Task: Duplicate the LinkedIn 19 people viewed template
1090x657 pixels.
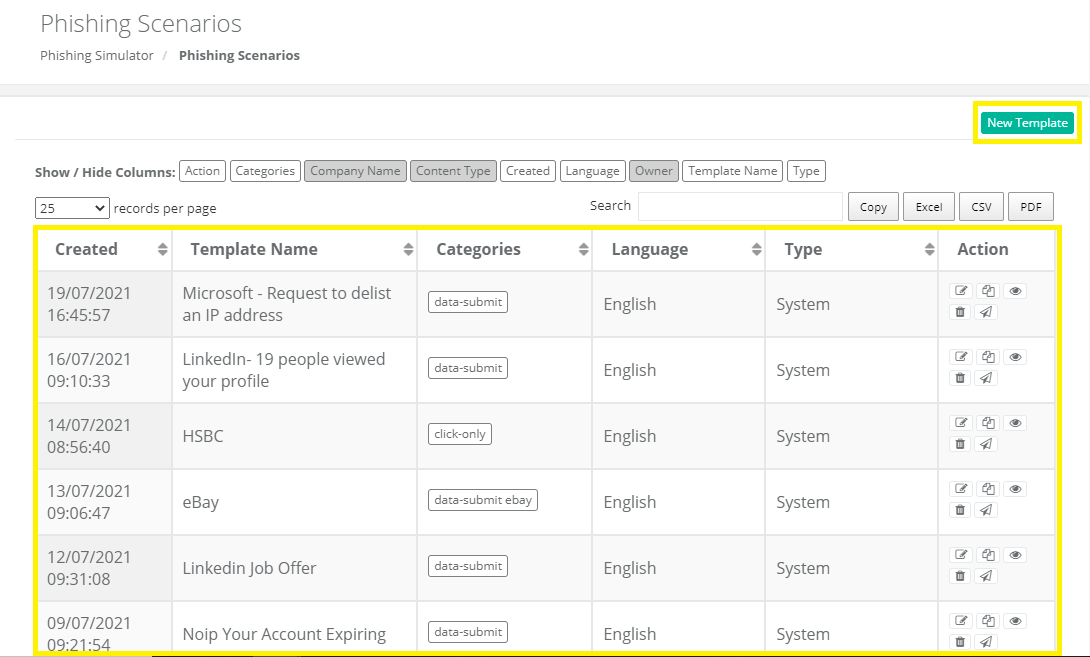Action: point(988,357)
